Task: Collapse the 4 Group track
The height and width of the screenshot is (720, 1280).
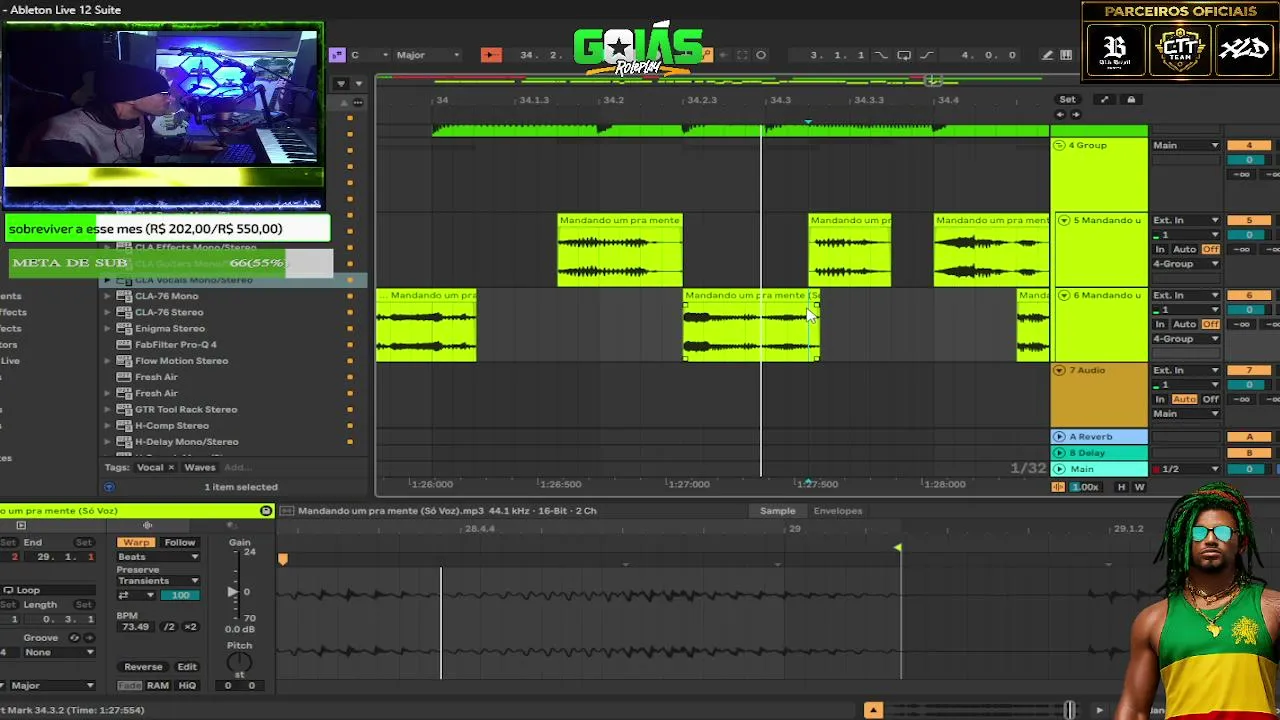Action: point(1060,146)
